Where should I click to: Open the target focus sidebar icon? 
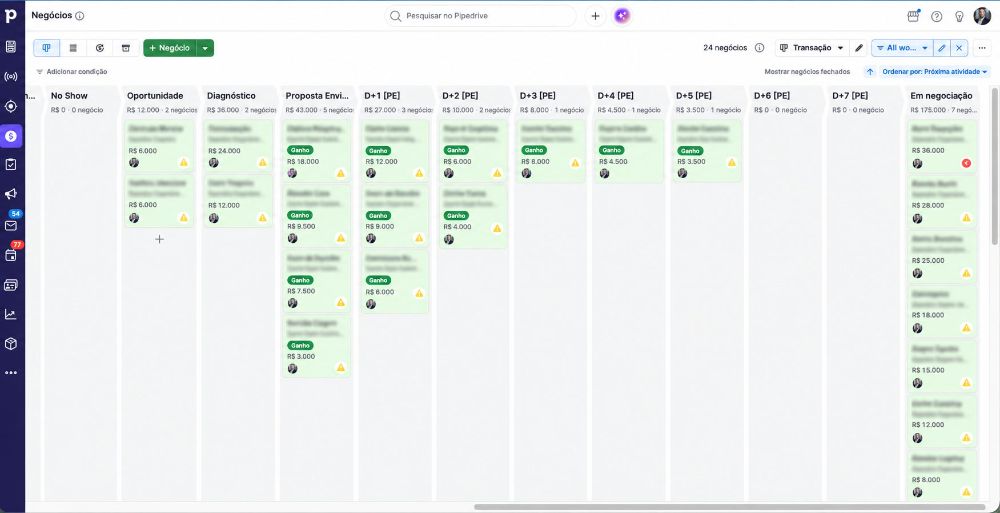[x=11, y=106]
